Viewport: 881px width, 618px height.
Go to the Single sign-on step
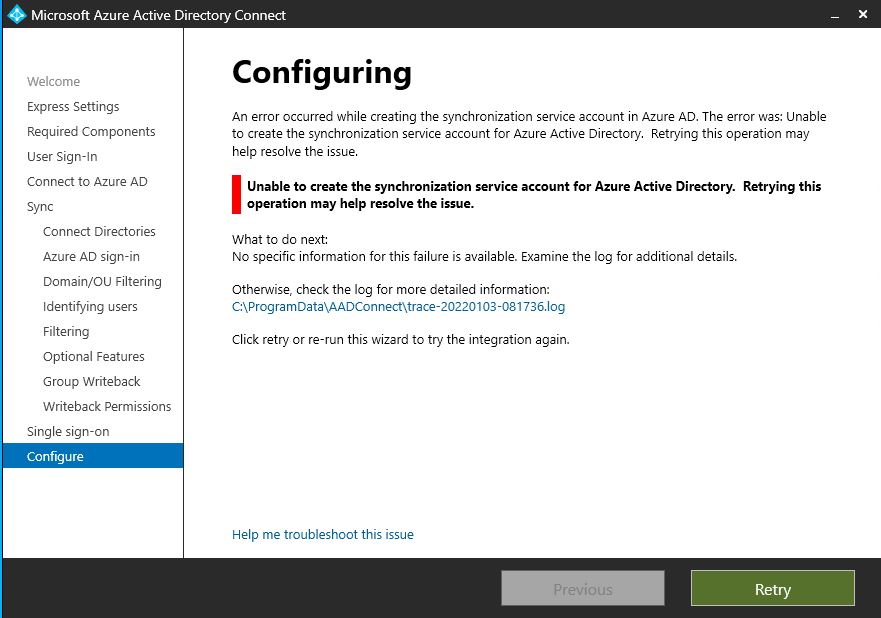point(69,431)
